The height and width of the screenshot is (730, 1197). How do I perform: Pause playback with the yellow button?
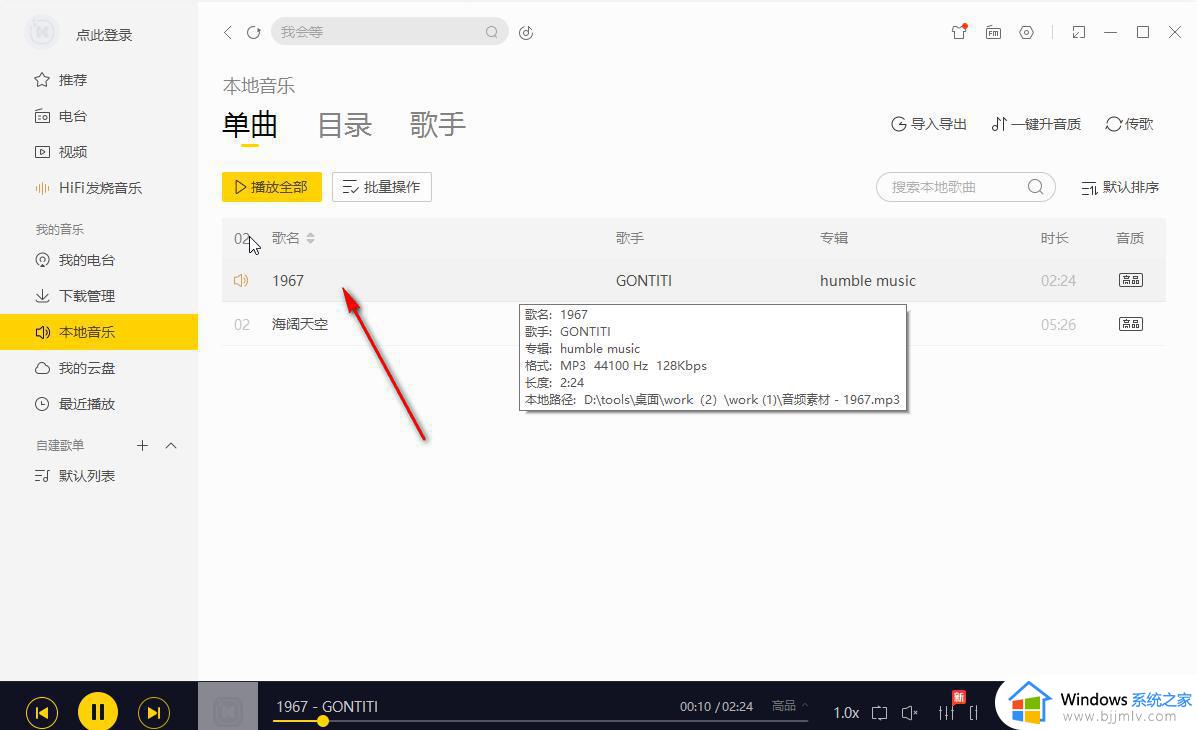click(98, 712)
